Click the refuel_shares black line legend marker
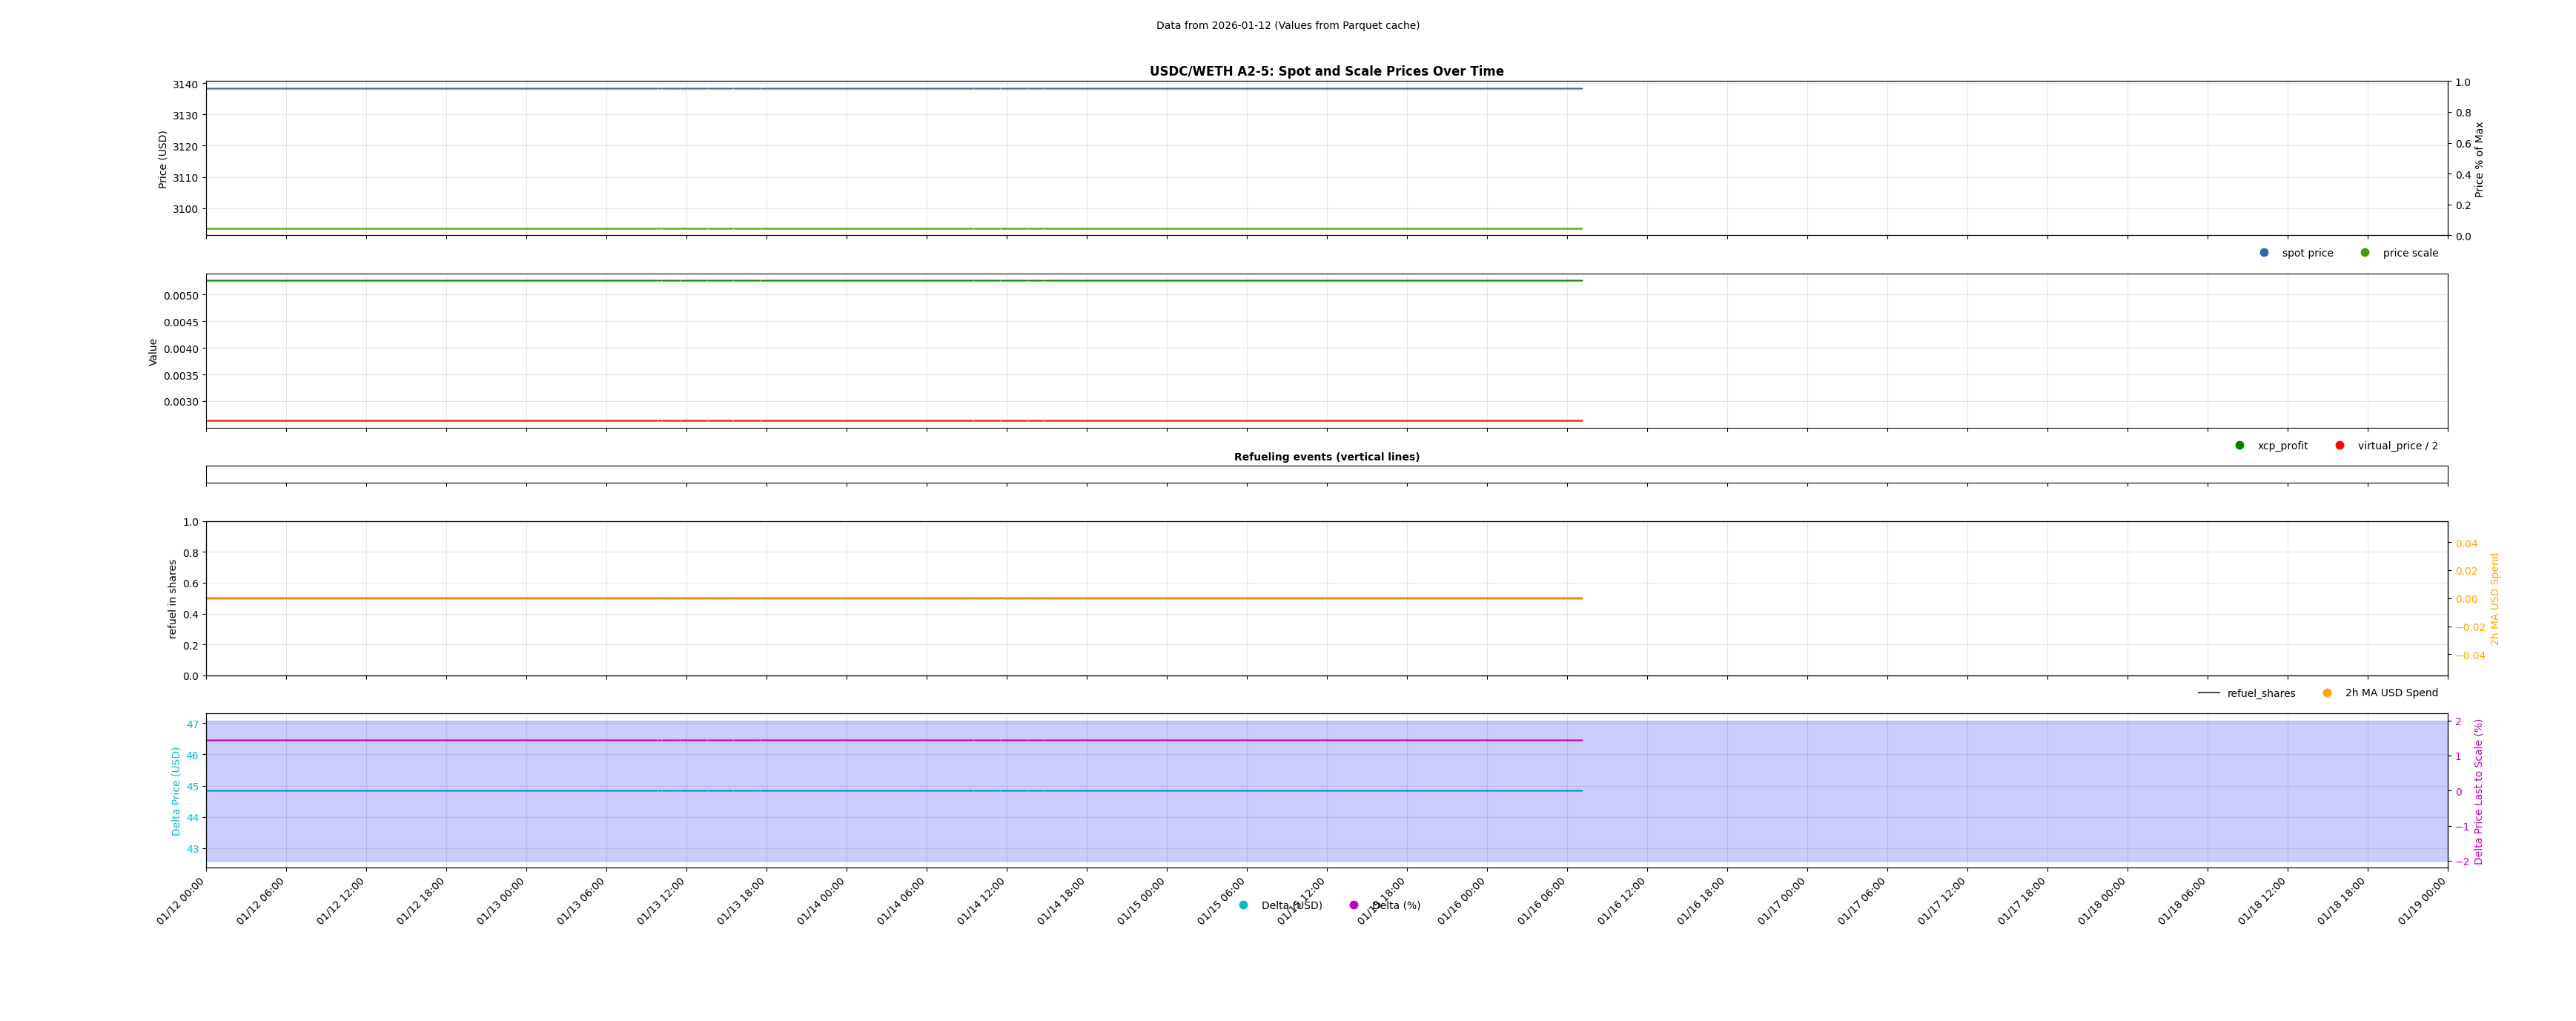The image size is (2576, 1021). (2209, 693)
